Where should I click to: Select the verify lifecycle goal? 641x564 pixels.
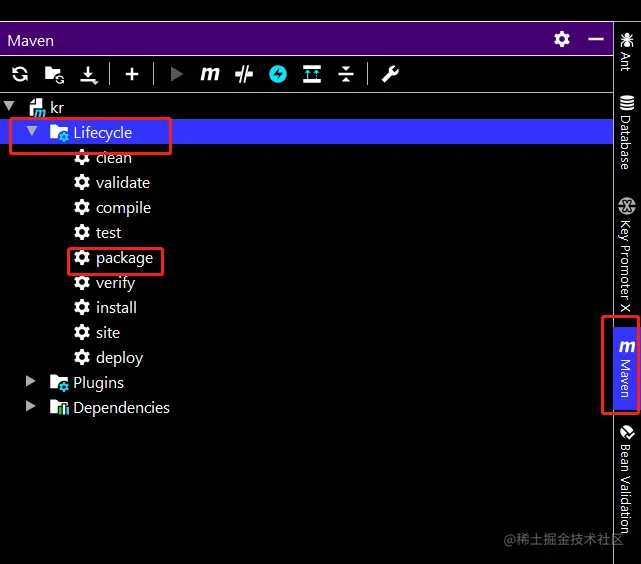(x=115, y=283)
